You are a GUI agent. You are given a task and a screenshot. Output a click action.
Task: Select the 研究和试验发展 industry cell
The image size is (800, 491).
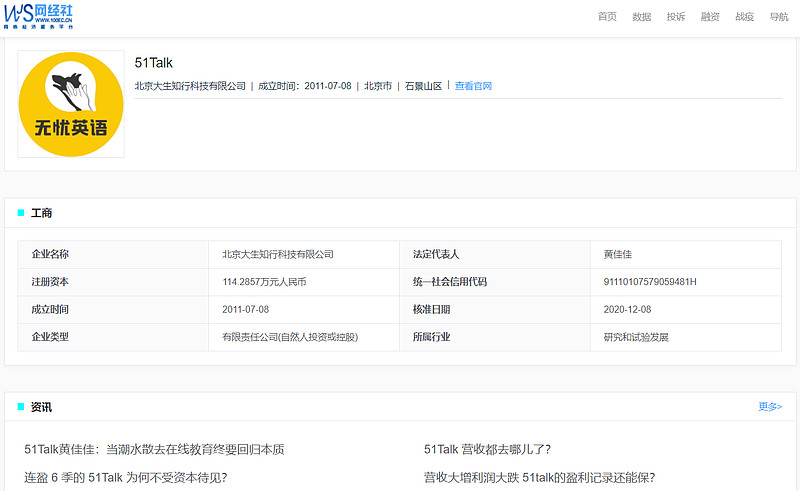pyautogui.click(x=686, y=337)
